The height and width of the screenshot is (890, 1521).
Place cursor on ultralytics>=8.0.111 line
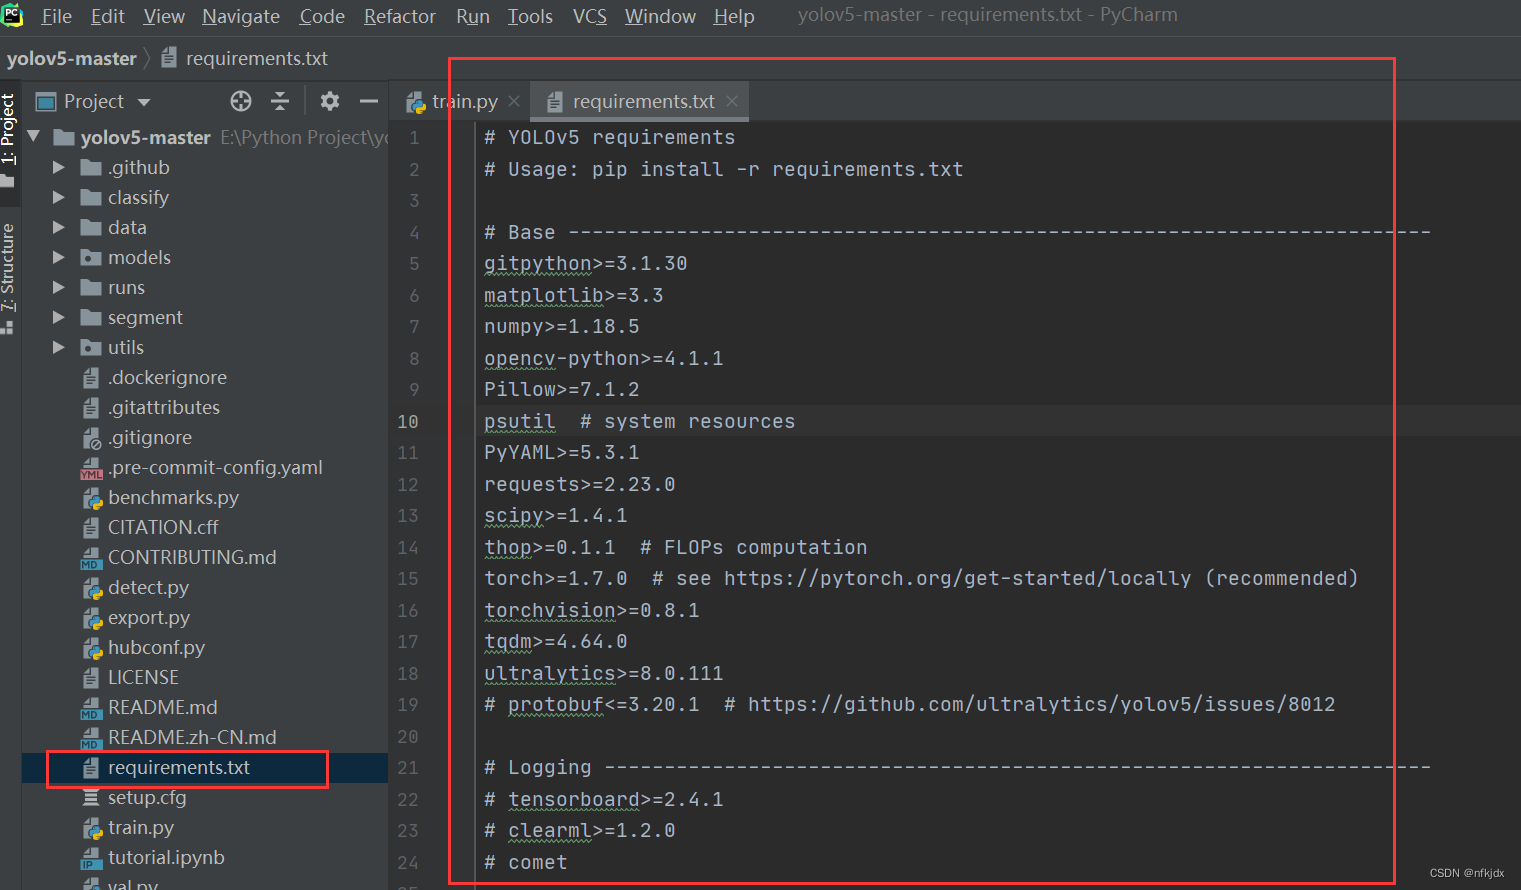click(x=603, y=673)
